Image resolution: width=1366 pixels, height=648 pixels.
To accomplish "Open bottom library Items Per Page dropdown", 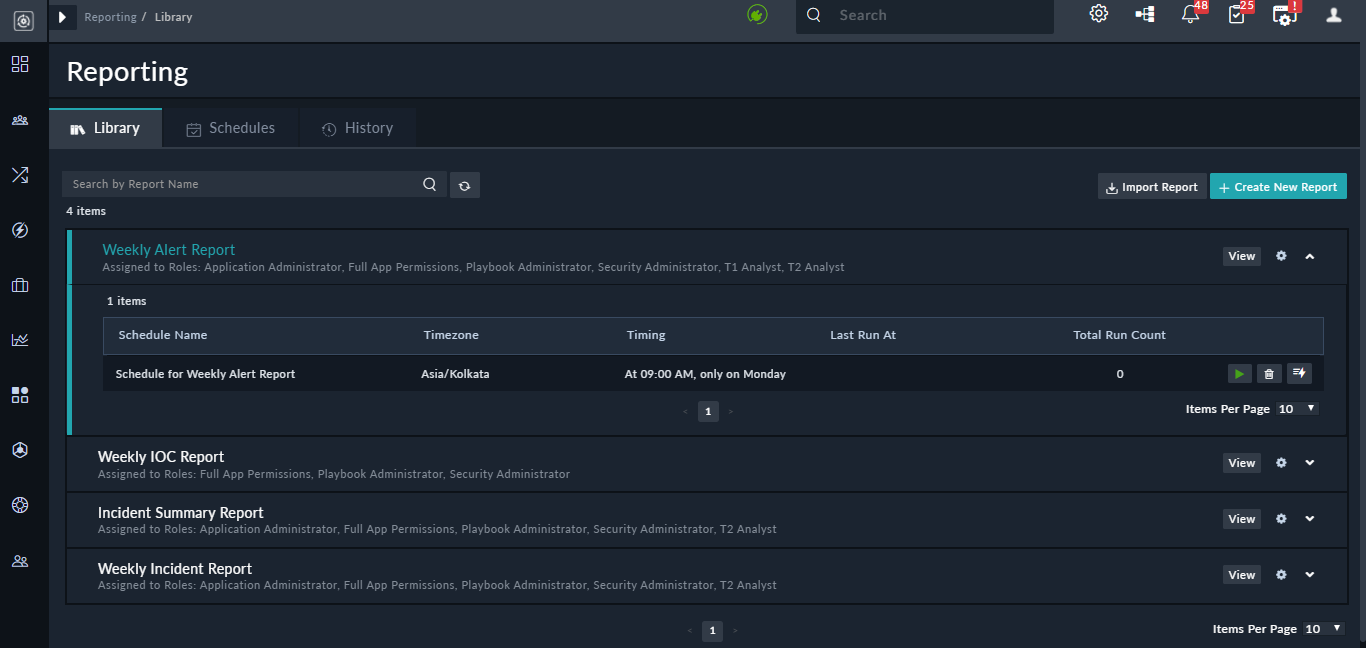I will click(1324, 629).
